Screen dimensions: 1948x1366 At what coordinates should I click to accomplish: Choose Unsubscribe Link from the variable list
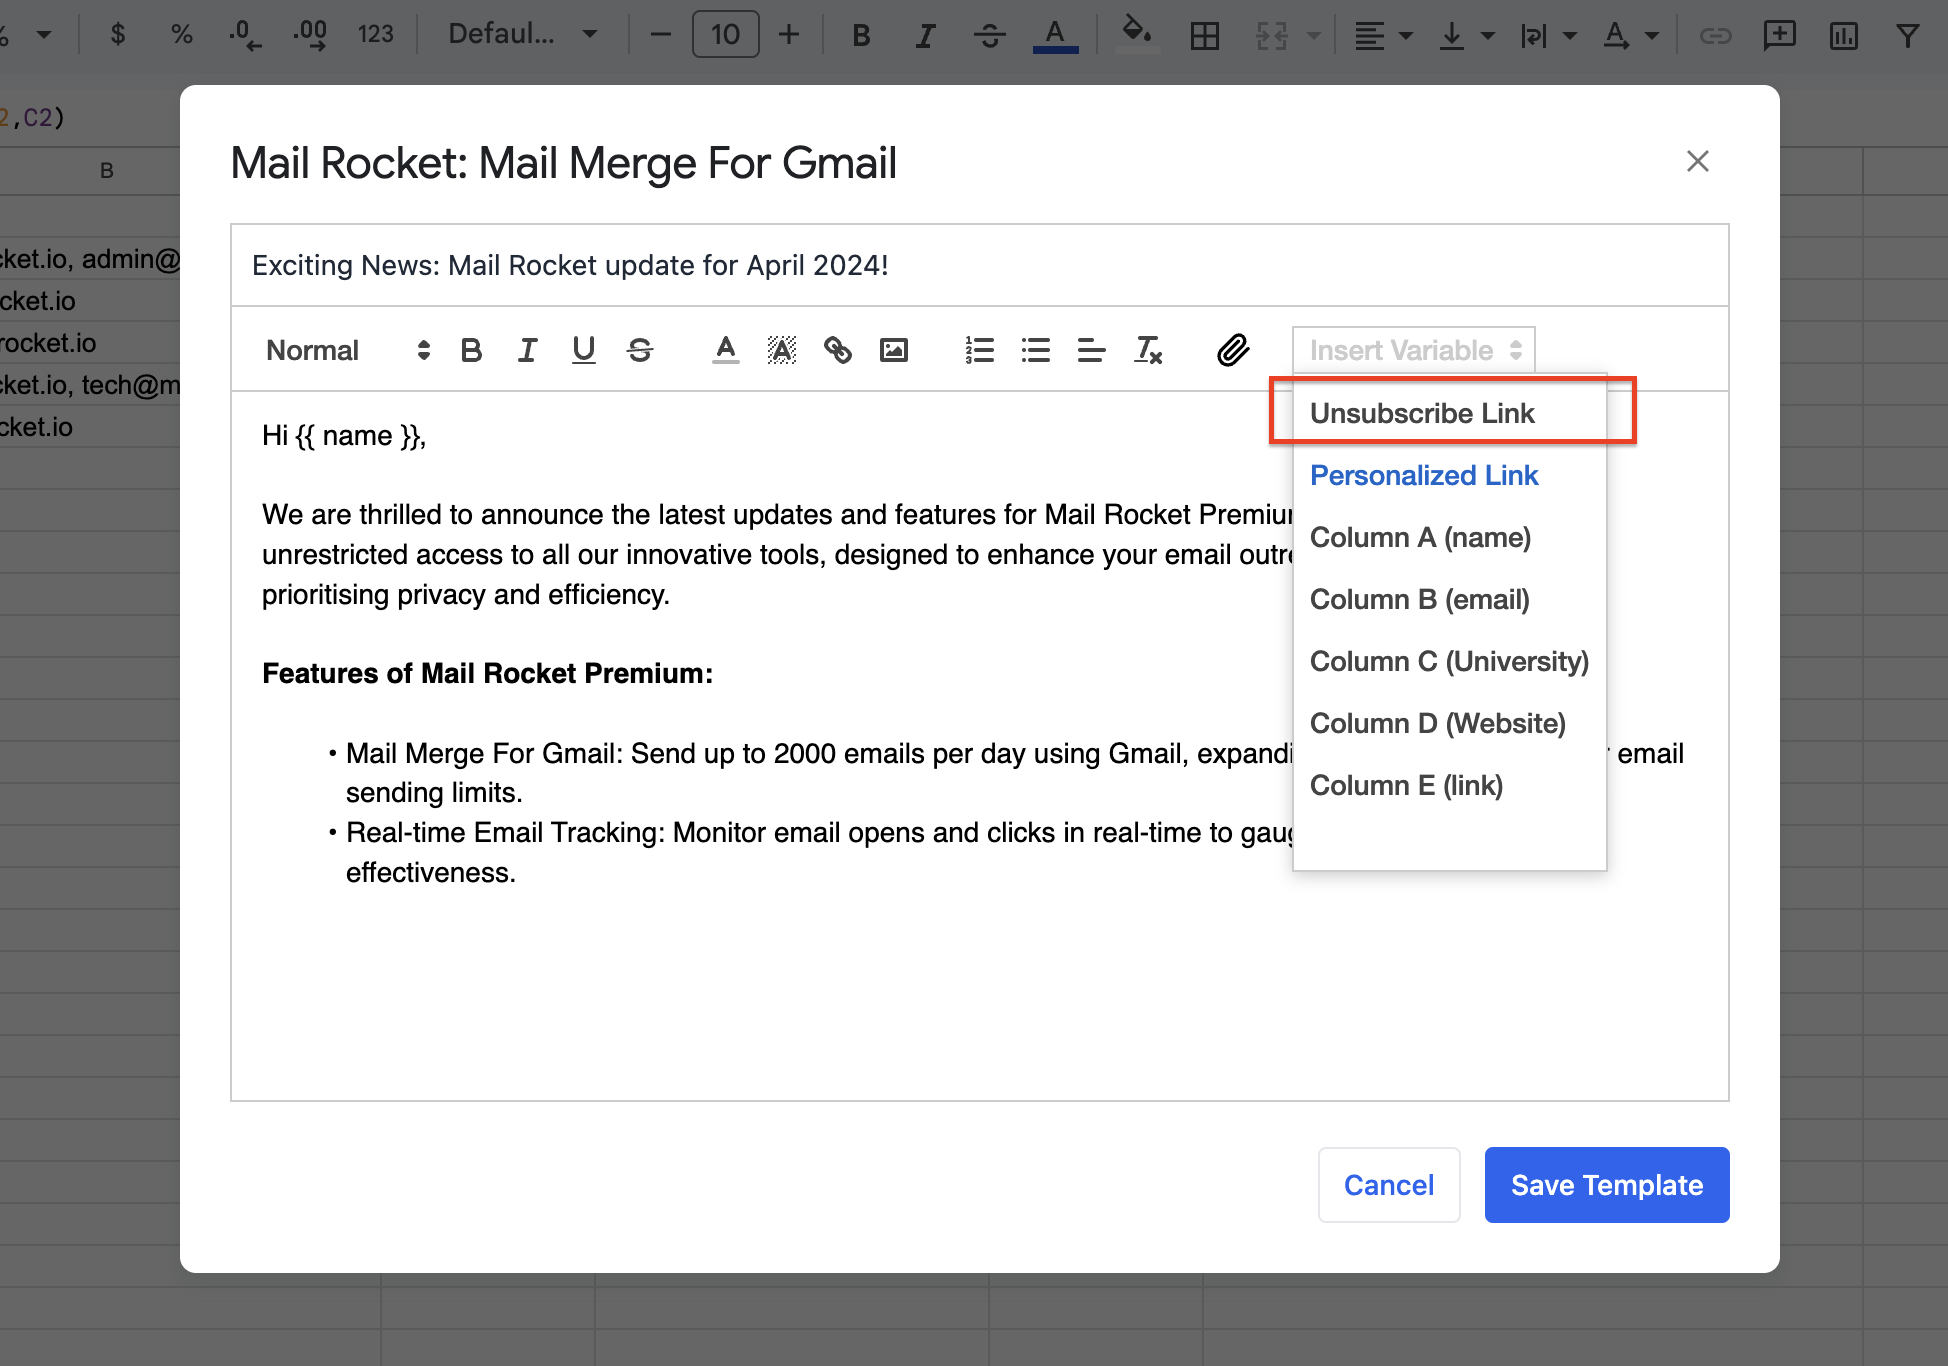pos(1421,413)
